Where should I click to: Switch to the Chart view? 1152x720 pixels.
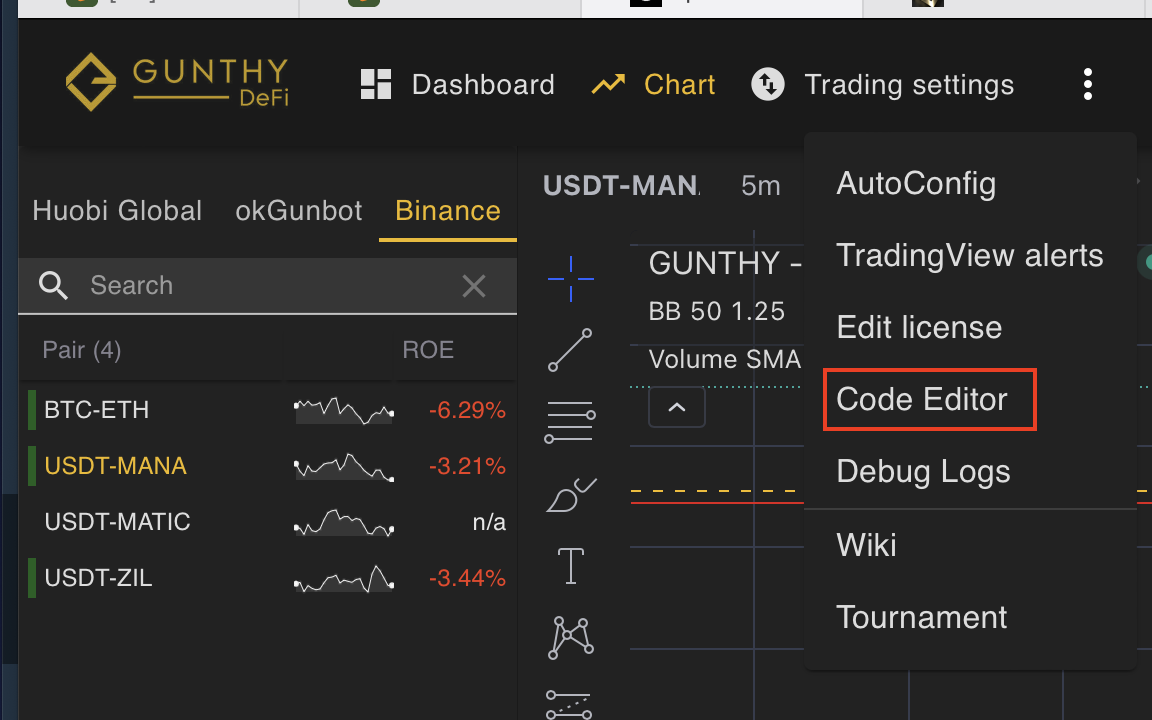[653, 84]
